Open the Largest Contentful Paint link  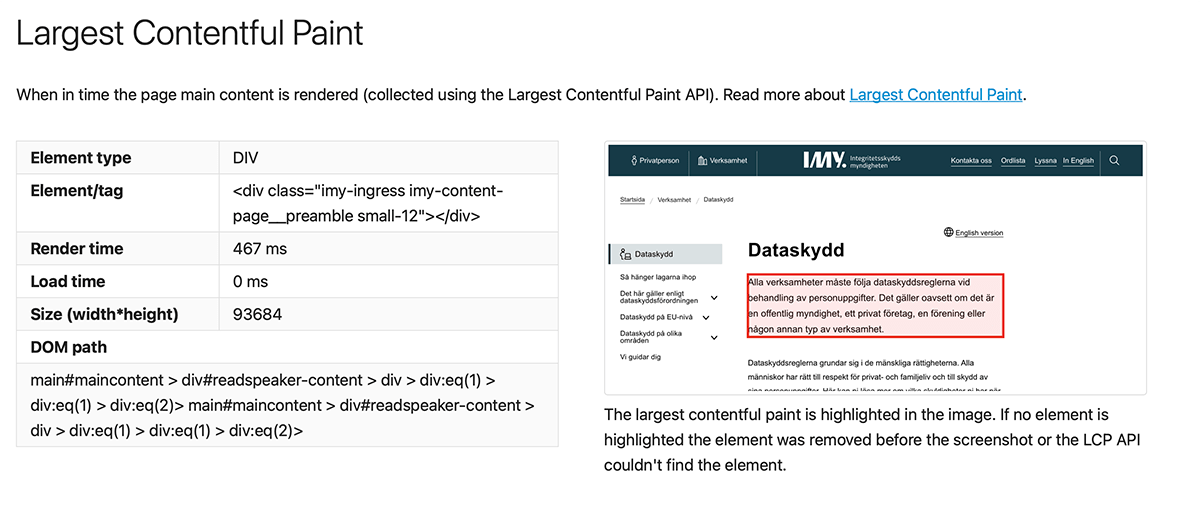click(935, 95)
